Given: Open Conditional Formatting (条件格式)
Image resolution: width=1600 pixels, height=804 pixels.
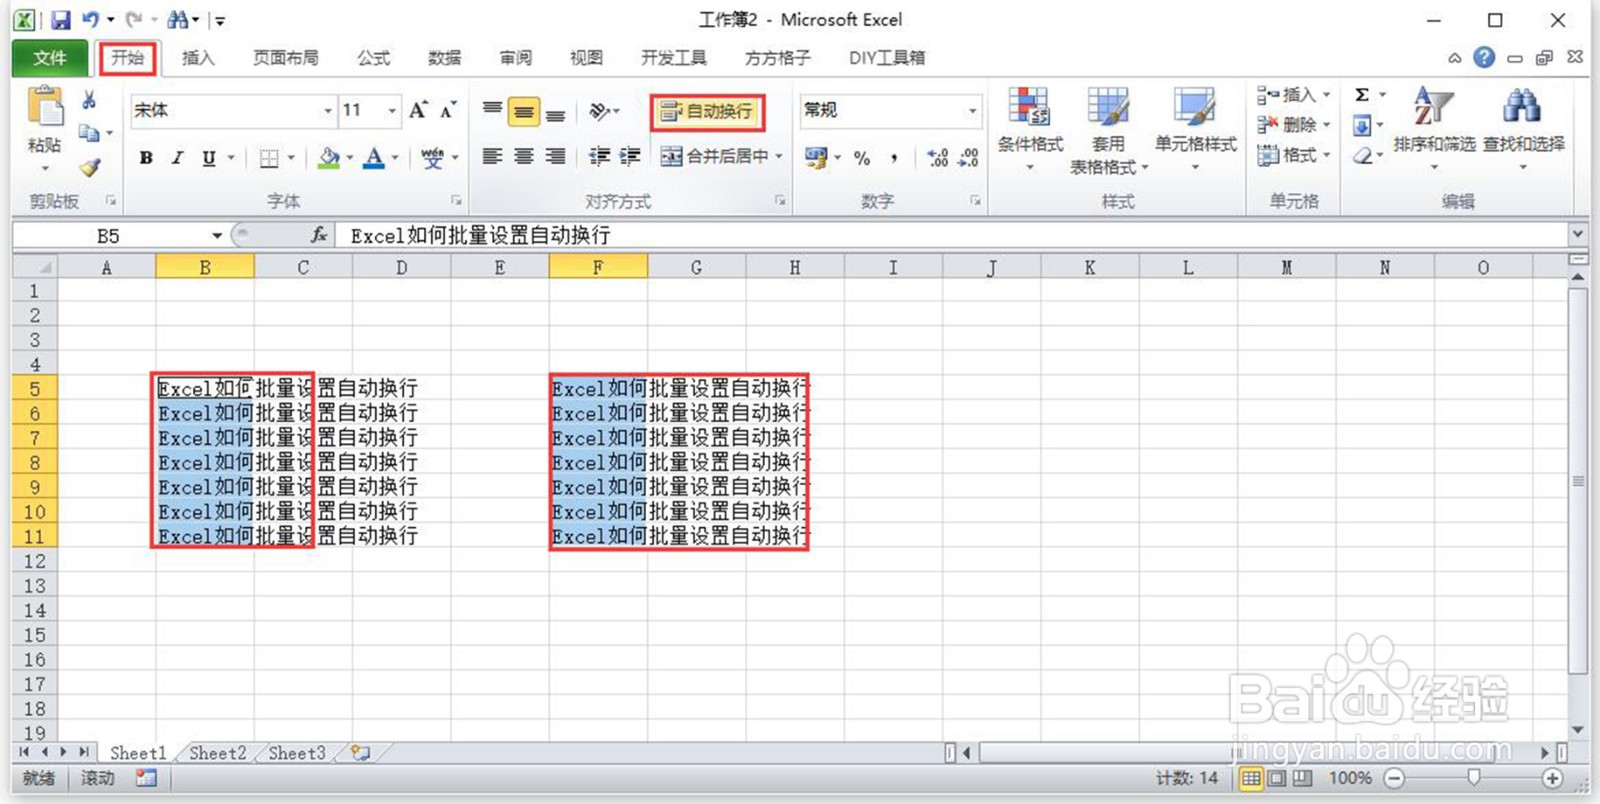Looking at the screenshot, I should [x=1030, y=128].
